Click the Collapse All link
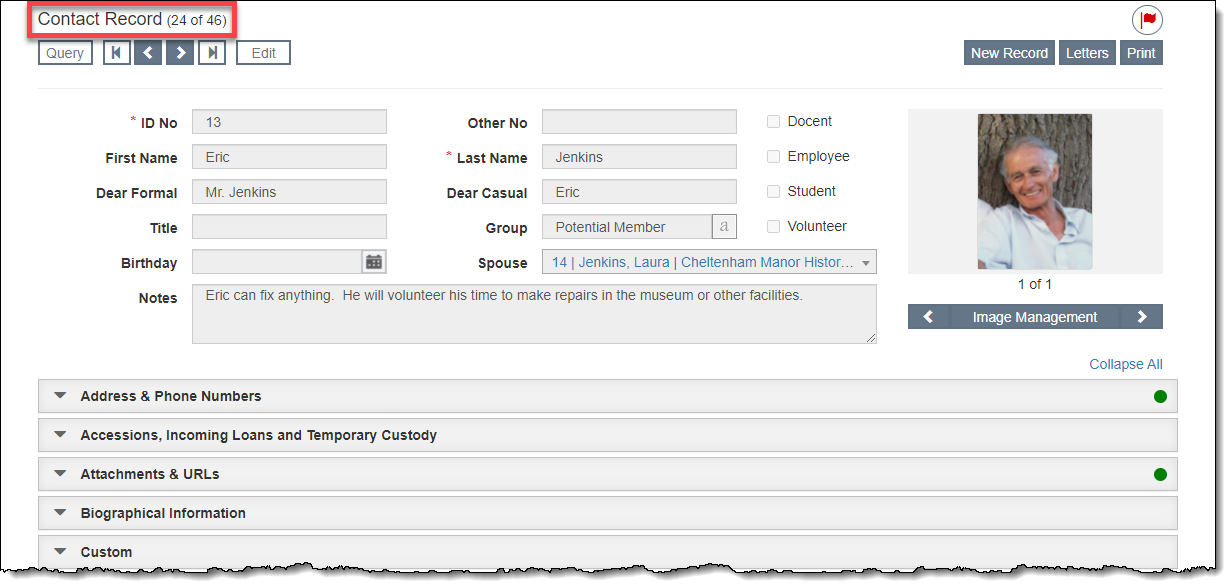1231x588 pixels. pyautogui.click(x=1125, y=364)
